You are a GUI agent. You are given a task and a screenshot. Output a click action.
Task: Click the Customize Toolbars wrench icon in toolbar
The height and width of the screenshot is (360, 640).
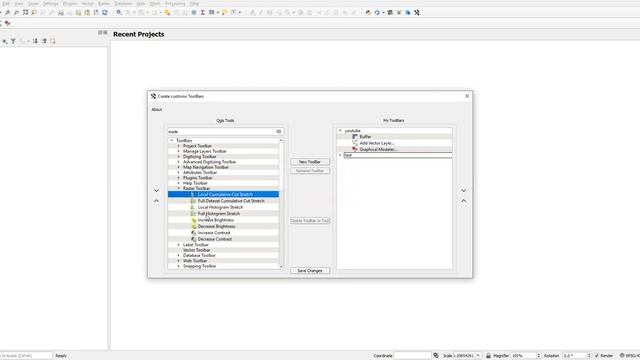click(417, 13)
